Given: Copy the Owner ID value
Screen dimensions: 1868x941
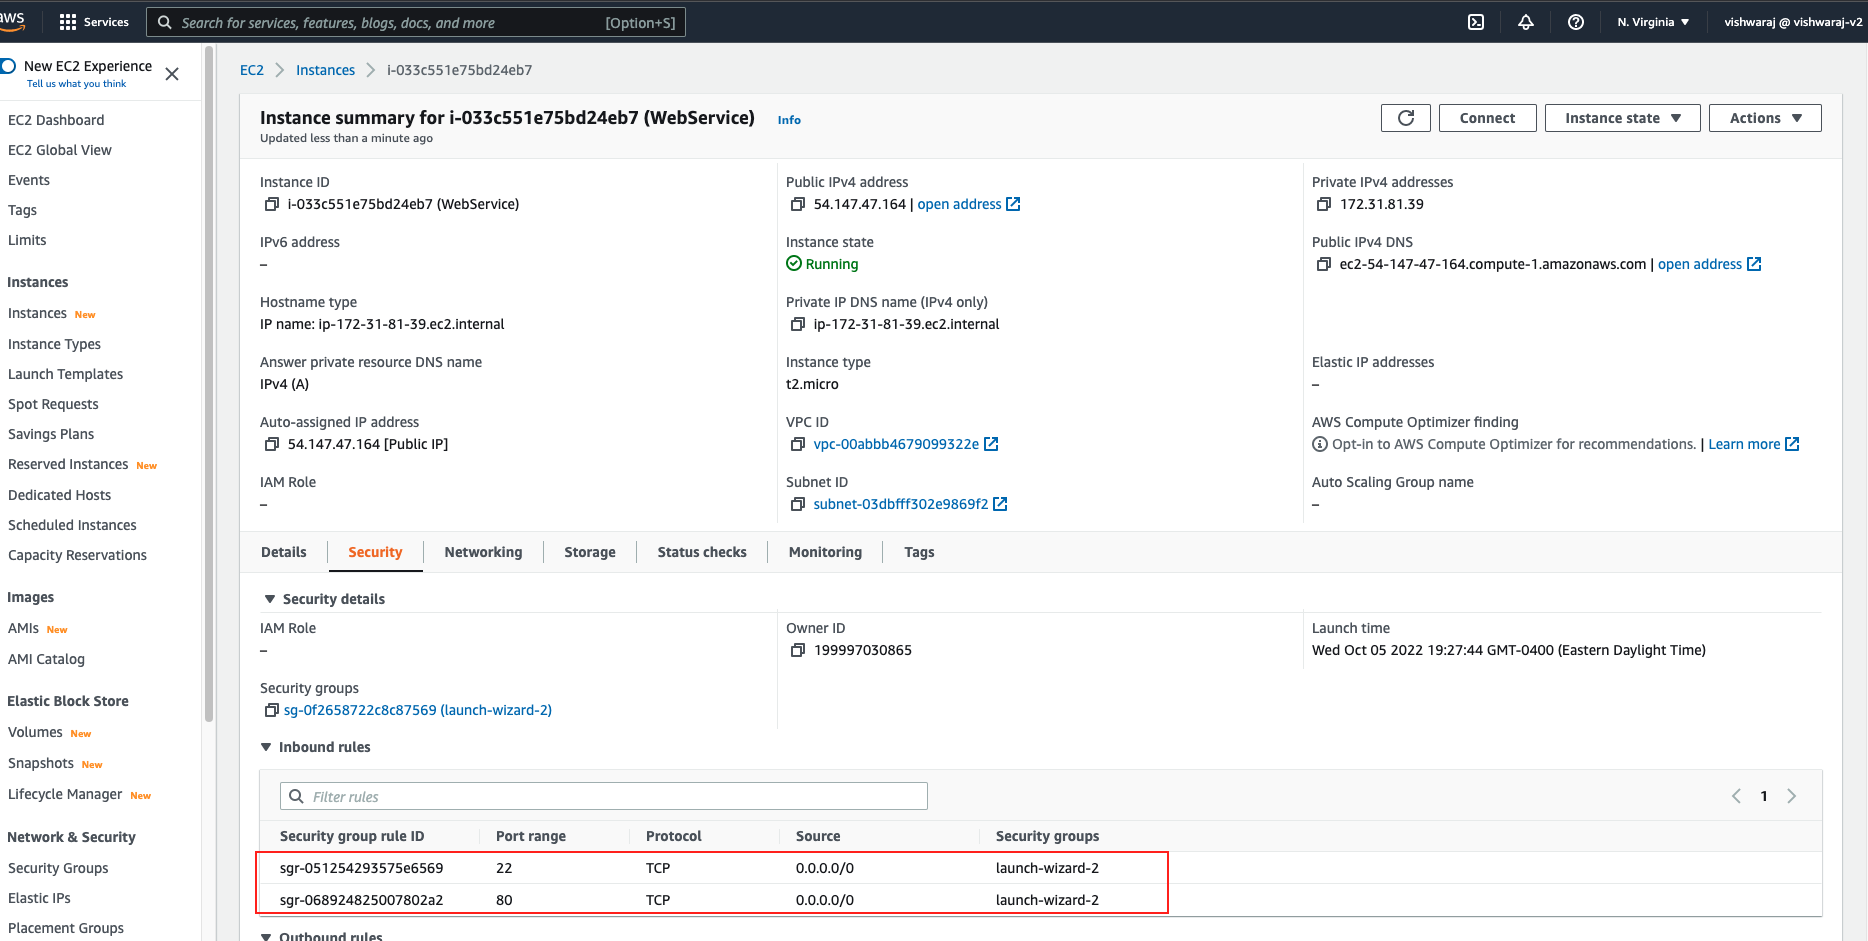Looking at the screenshot, I should (x=797, y=650).
